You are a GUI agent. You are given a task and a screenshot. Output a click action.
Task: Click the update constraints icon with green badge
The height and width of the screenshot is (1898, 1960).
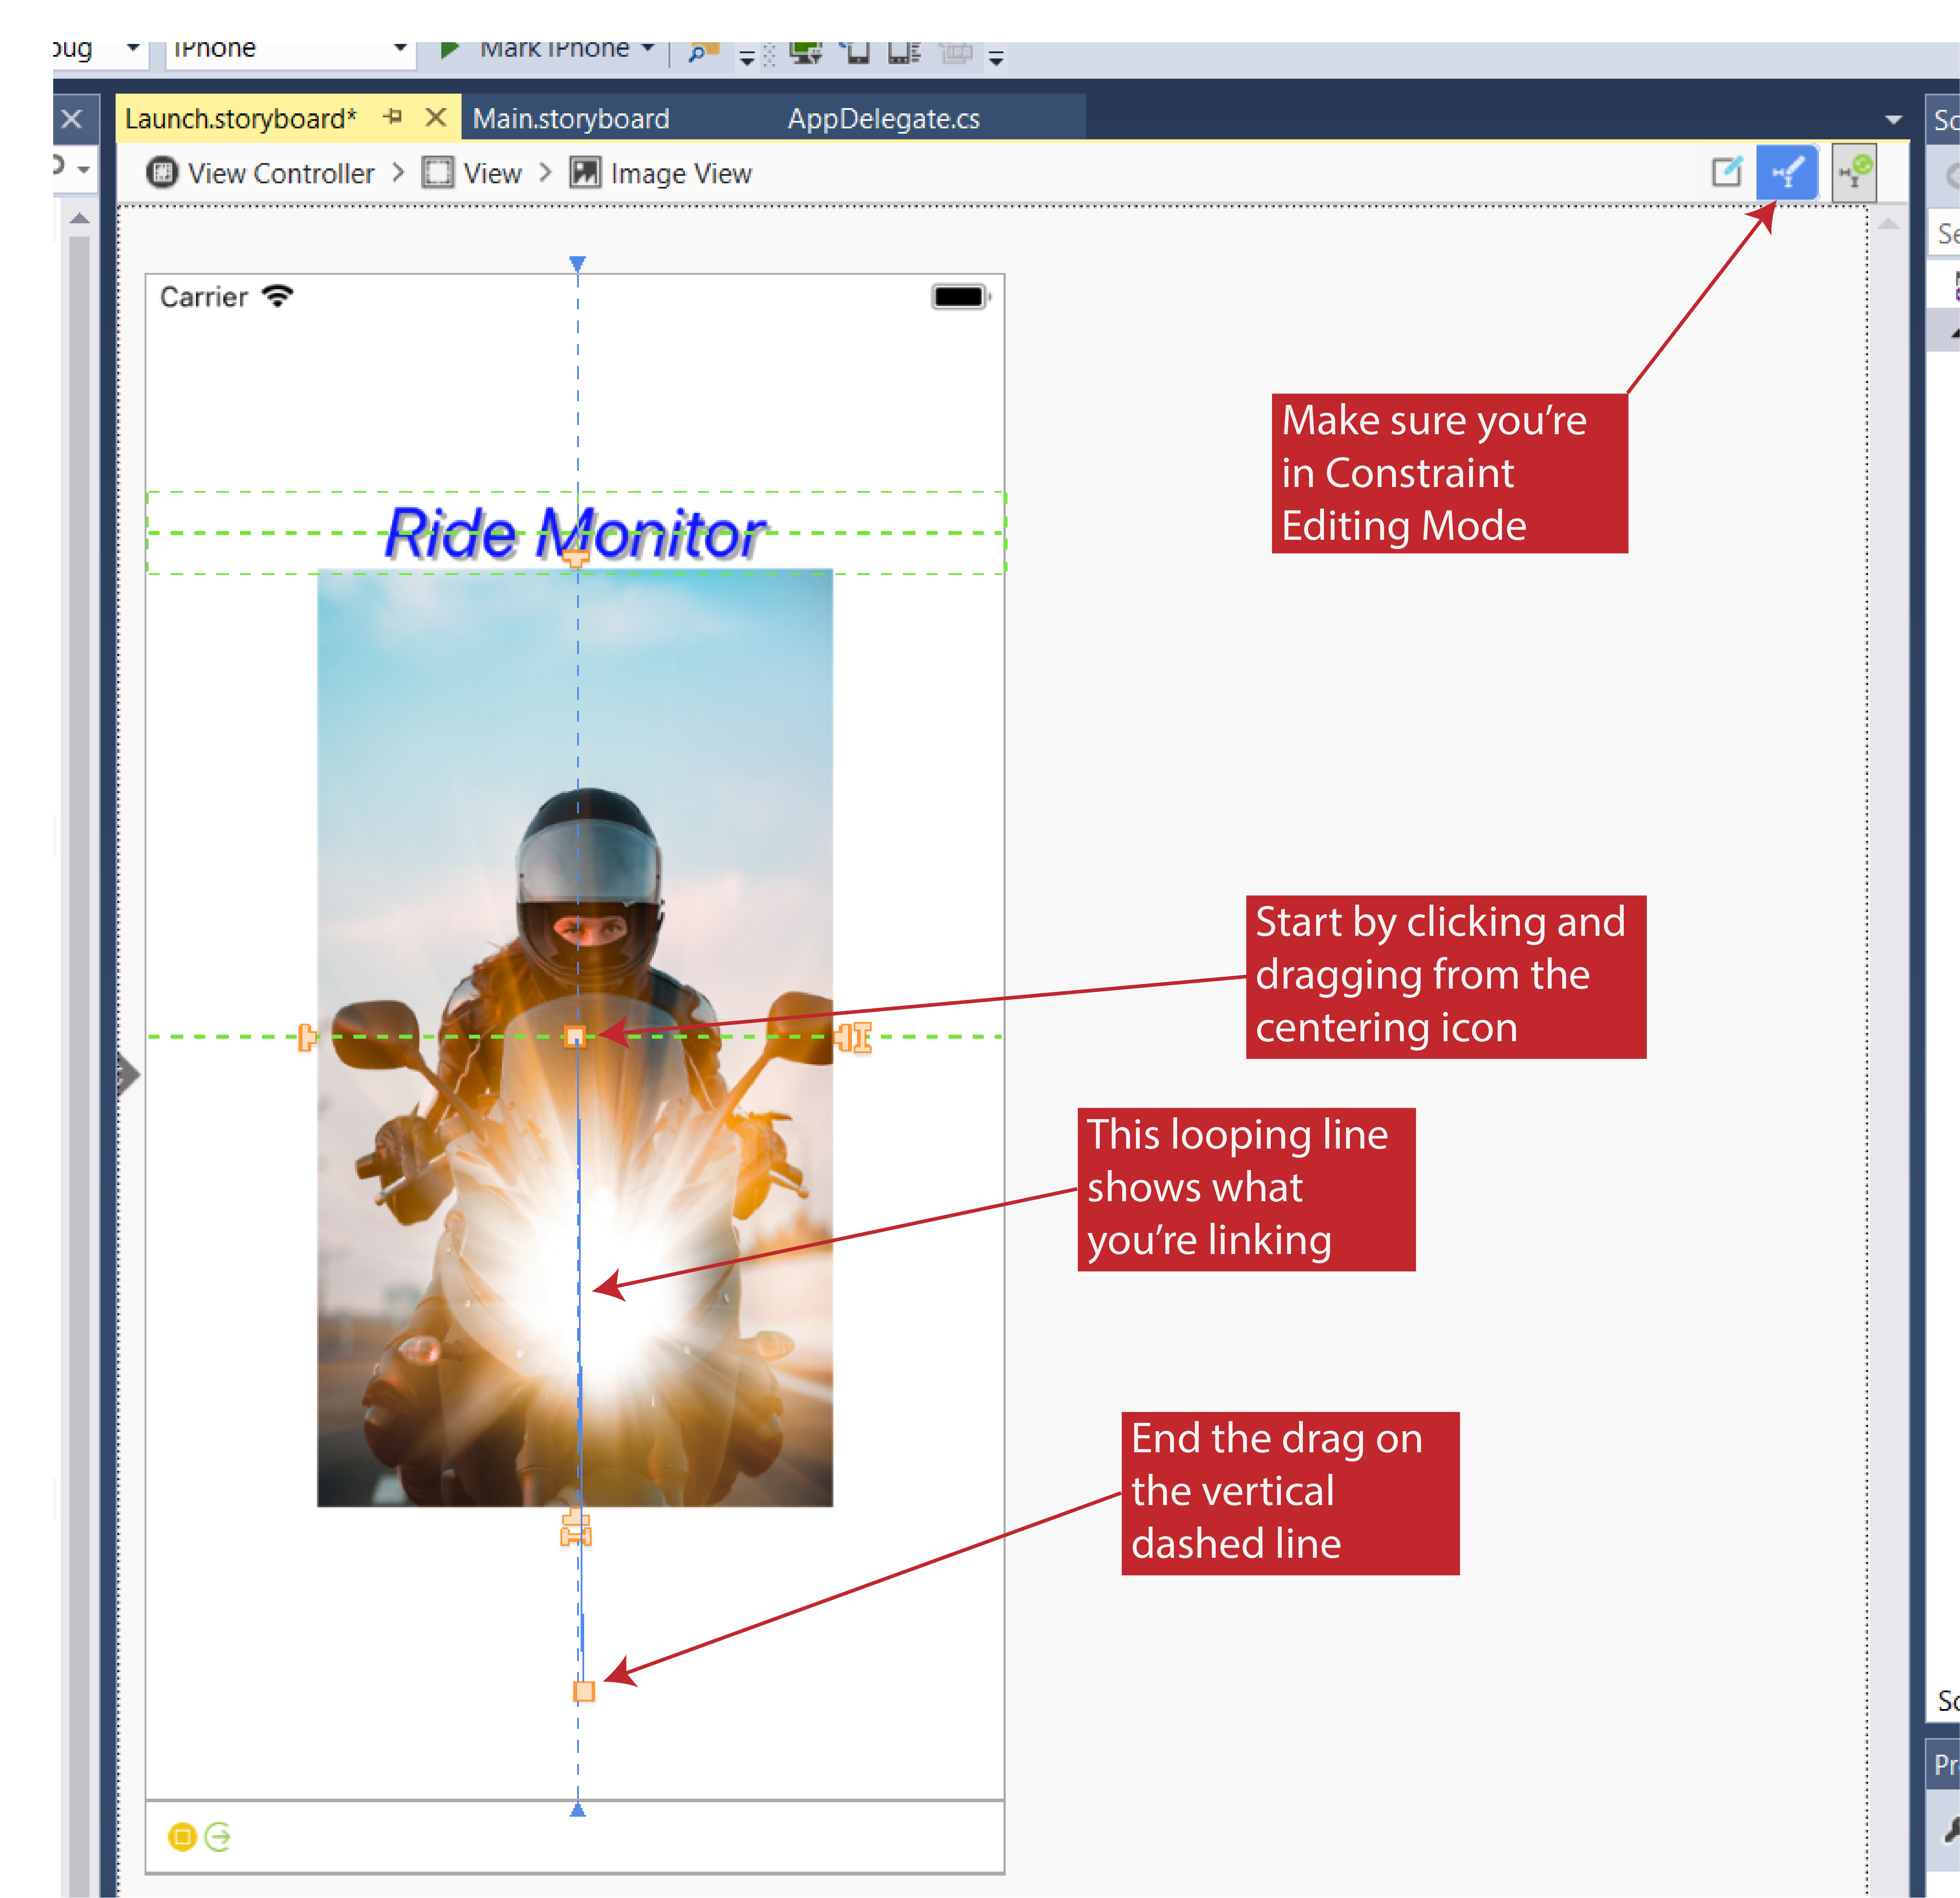[1854, 173]
